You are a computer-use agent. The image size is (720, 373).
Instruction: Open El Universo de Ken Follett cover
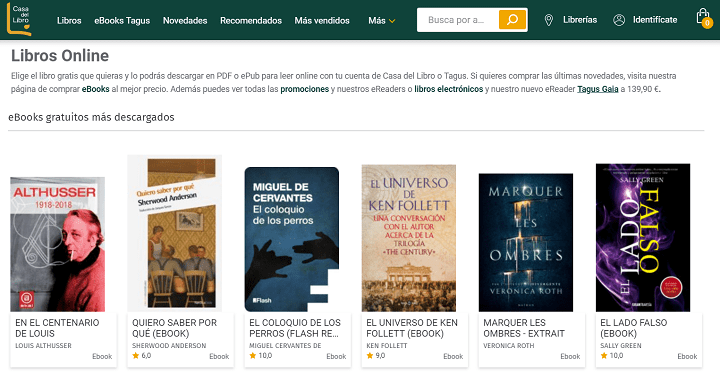tap(409, 238)
